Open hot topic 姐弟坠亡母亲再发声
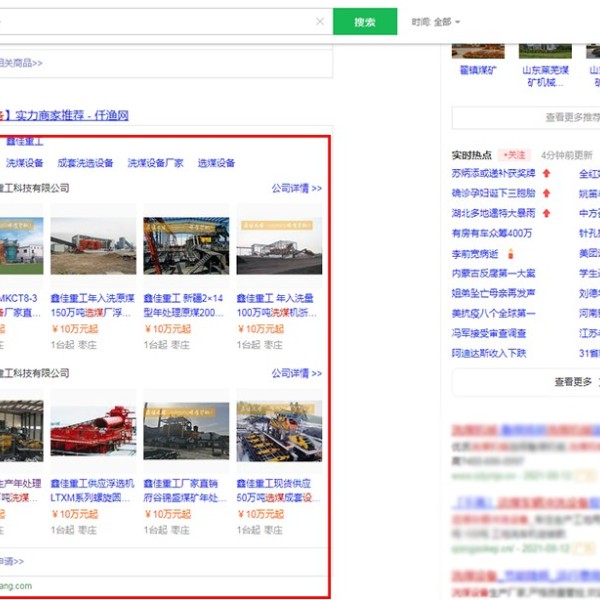The height and width of the screenshot is (600, 600). tap(493, 293)
